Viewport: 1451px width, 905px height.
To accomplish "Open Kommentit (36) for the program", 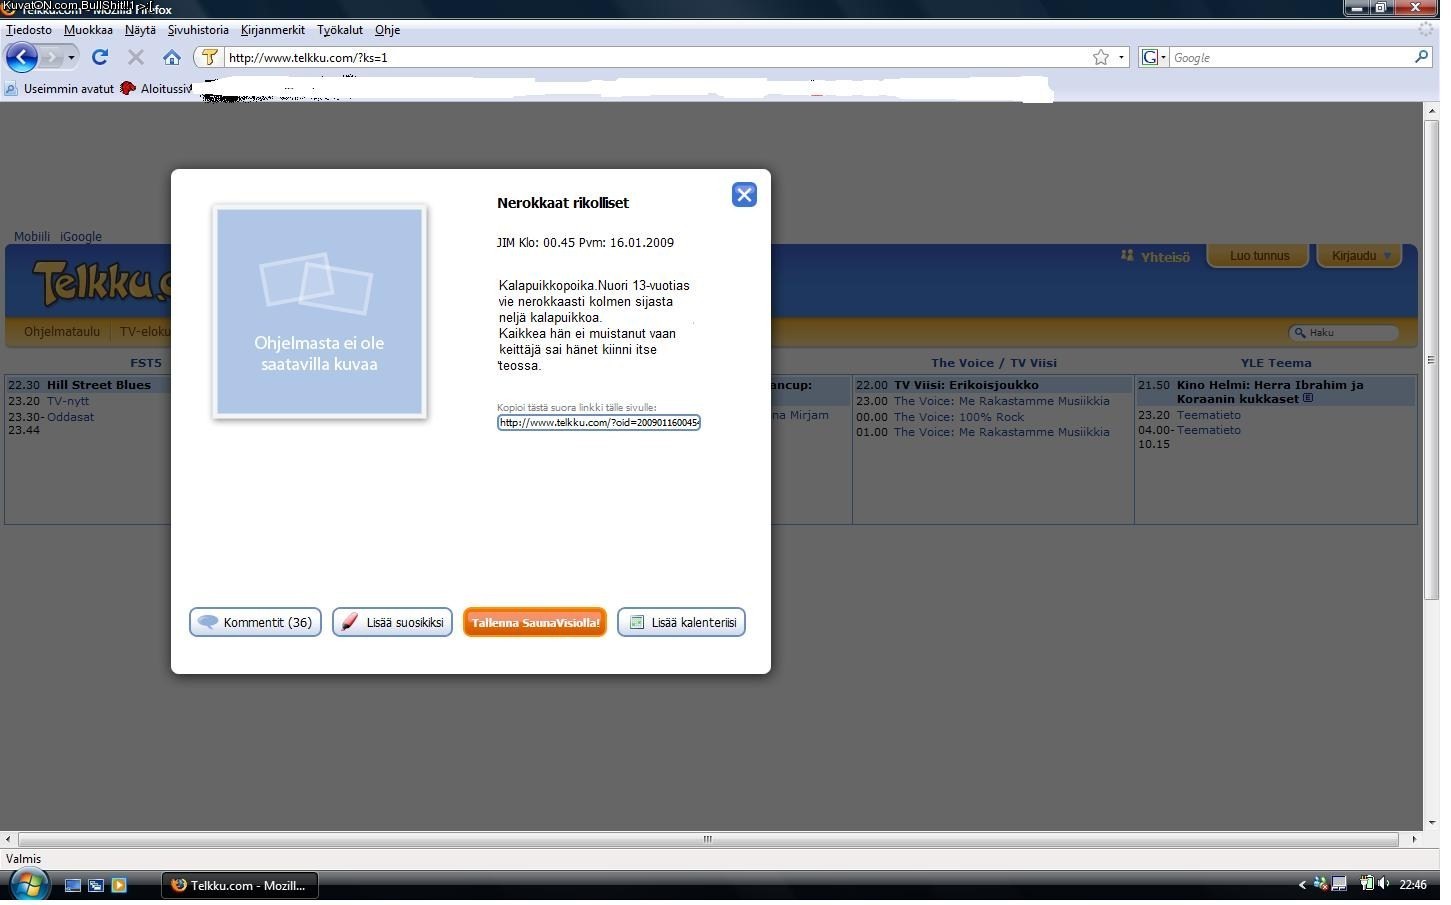I will (x=255, y=622).
